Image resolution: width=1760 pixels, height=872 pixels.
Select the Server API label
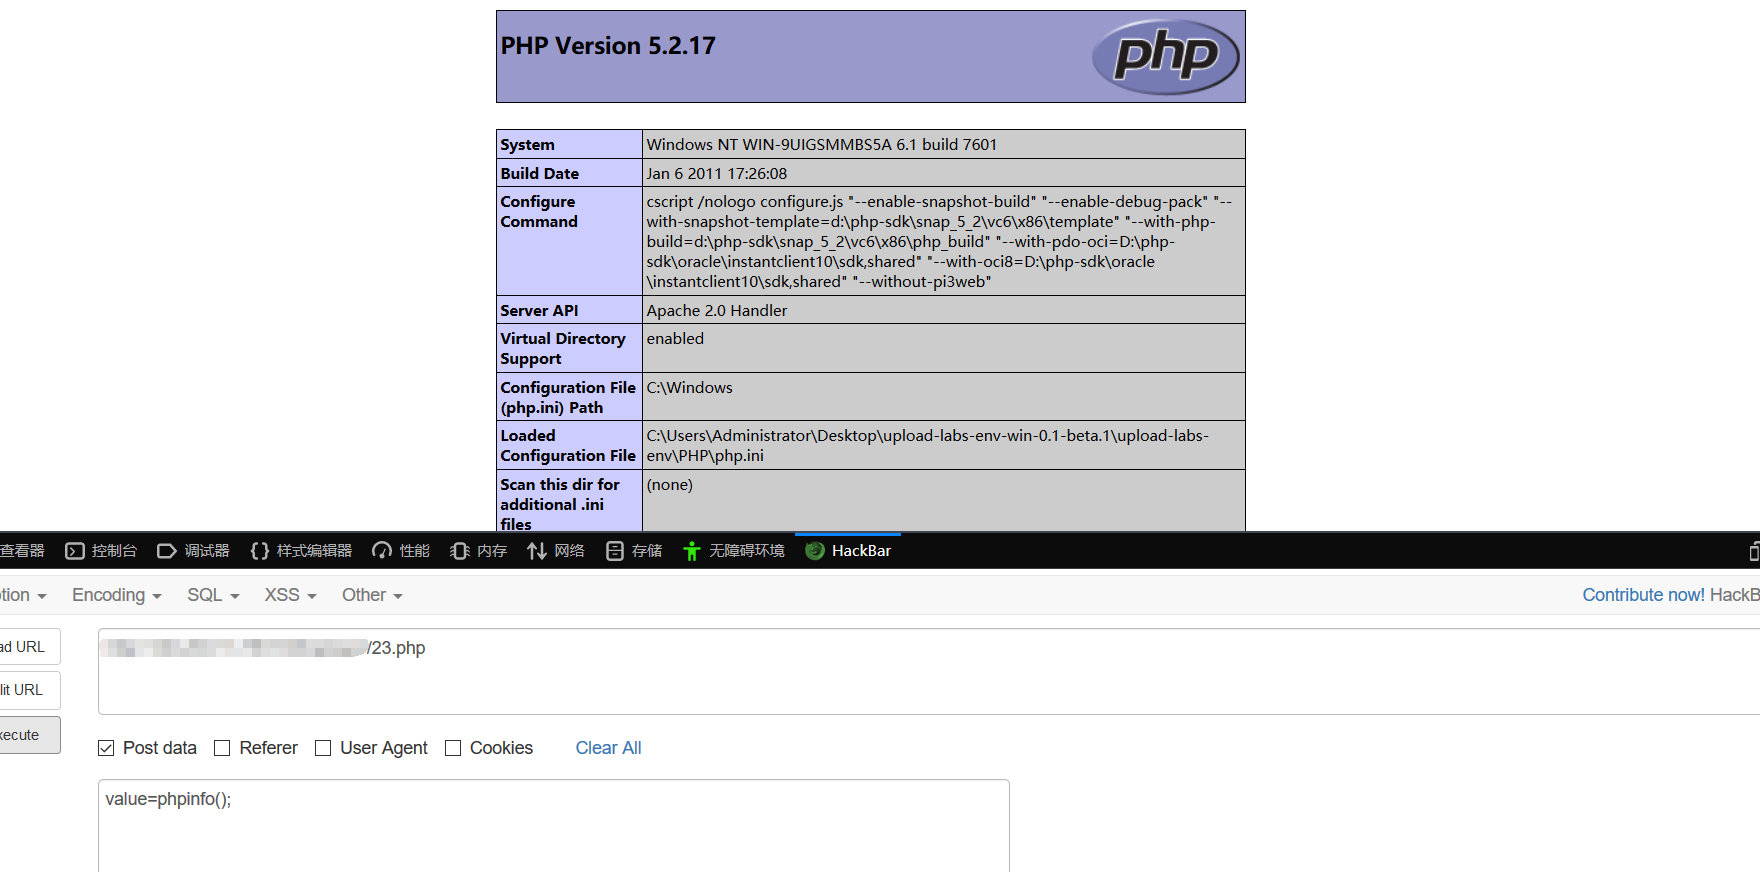540,311
